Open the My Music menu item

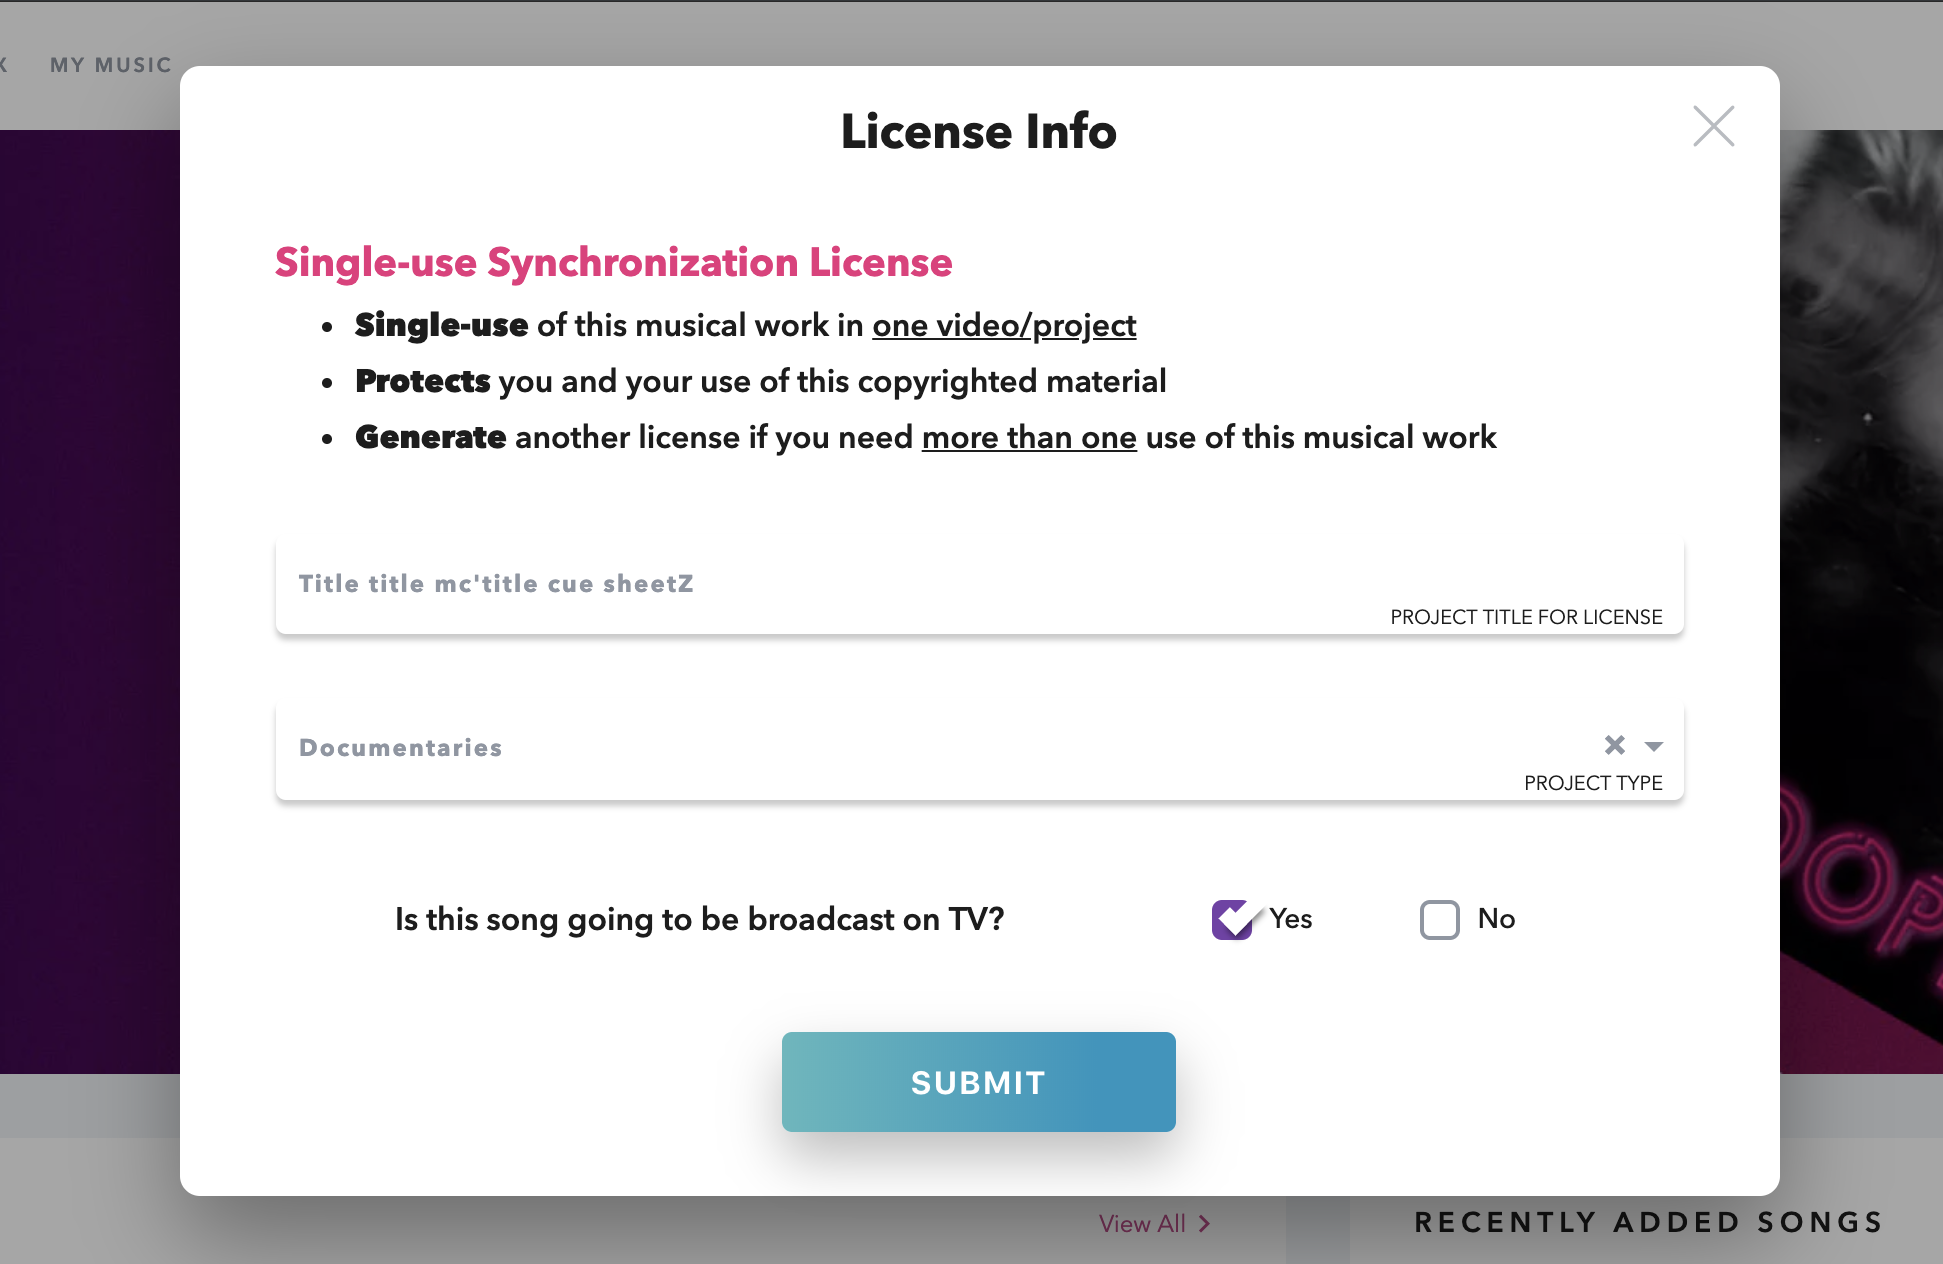(111, 65)
